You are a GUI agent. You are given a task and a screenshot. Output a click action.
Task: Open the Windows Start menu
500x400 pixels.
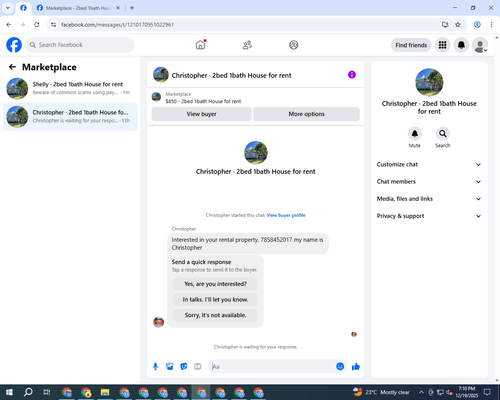9,392
